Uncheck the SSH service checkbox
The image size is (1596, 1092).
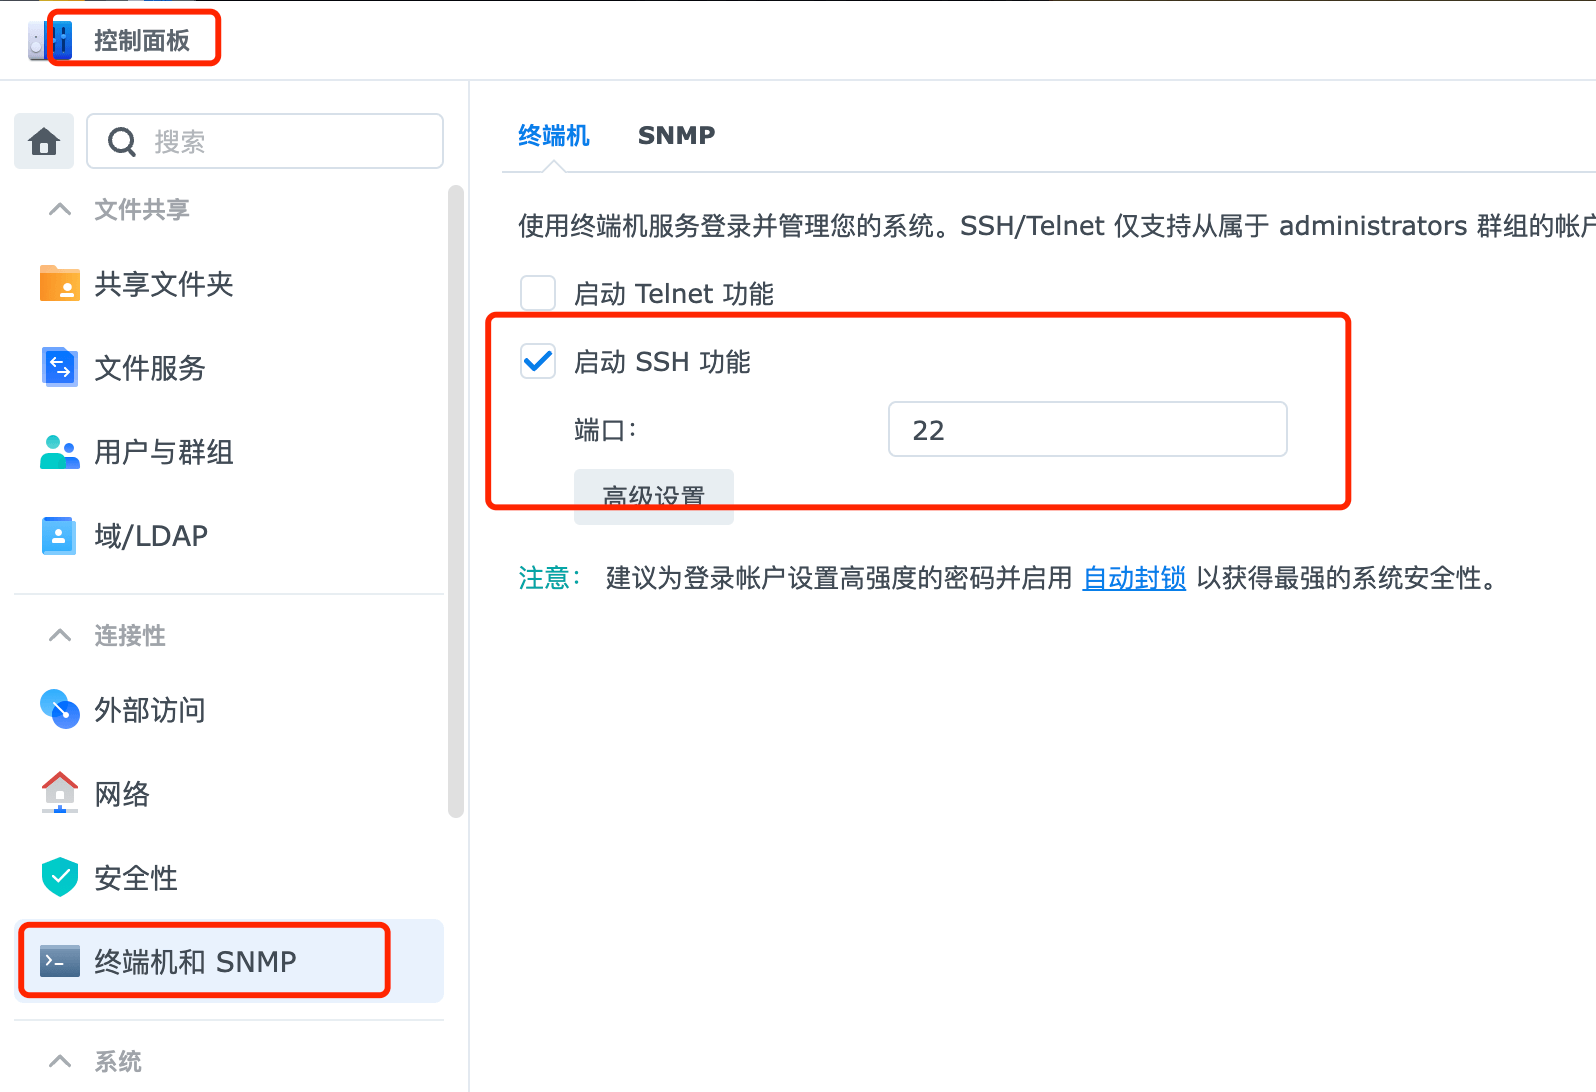pos(538,361)
